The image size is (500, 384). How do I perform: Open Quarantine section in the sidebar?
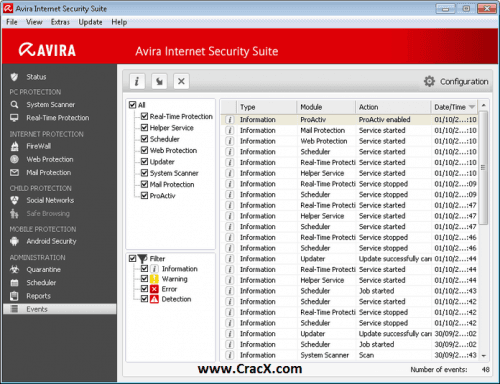click(43, 269)
